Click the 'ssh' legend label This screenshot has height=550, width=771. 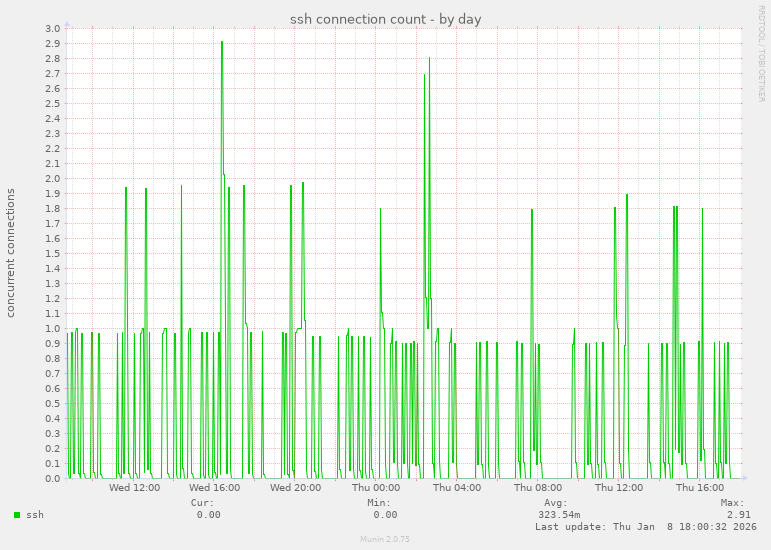pyautogui.click(x=35, y=515)
